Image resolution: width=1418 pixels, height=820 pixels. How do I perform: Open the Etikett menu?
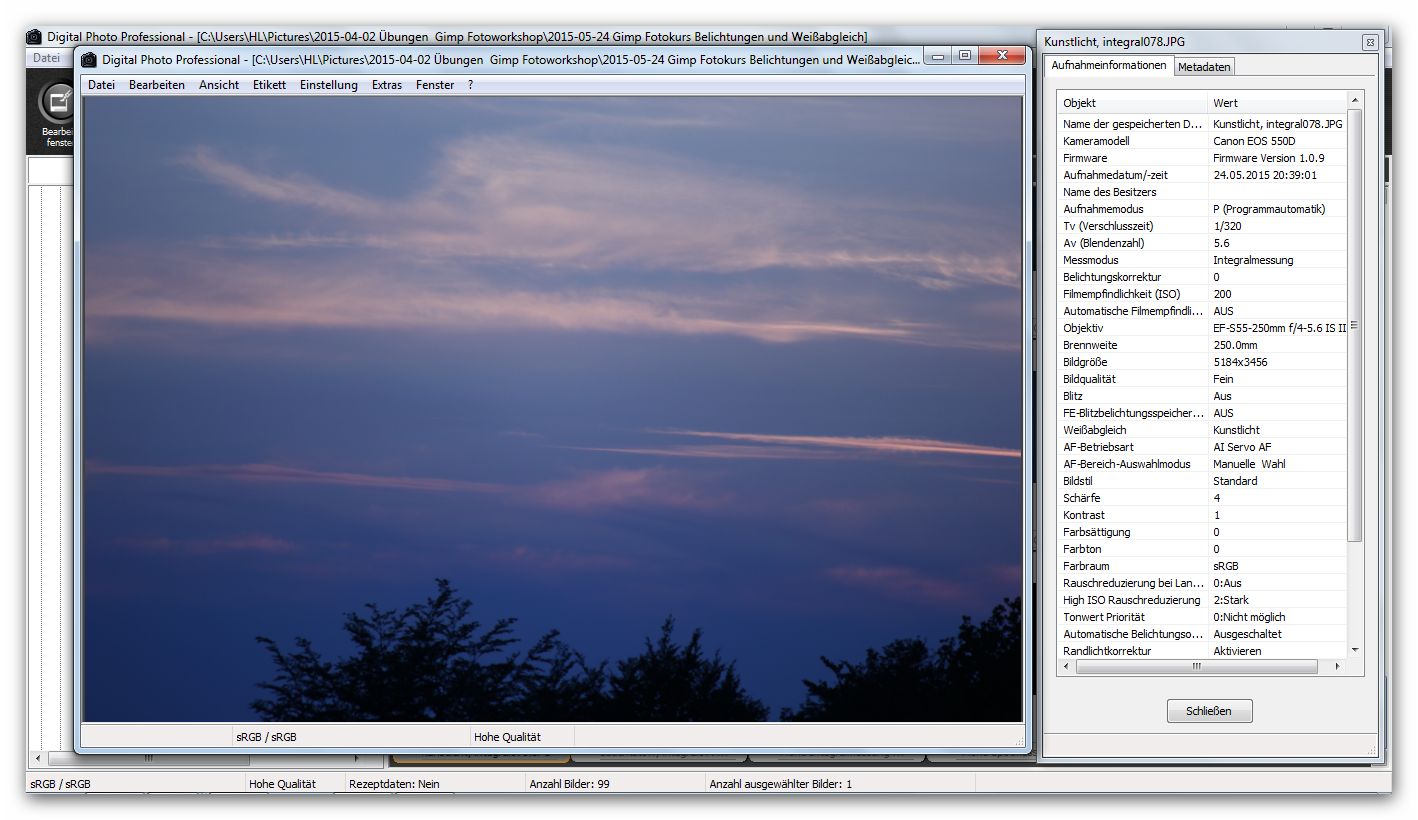click(x=269, y=85)
